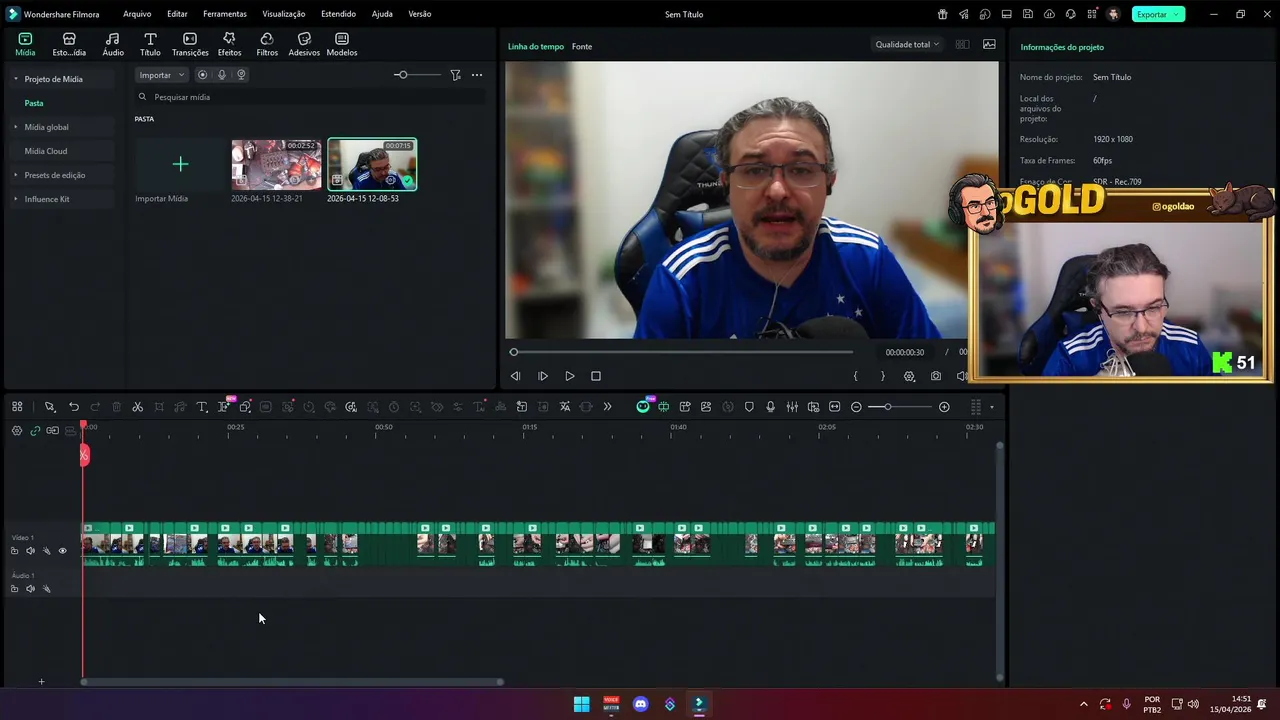Image resolution: width=1280 pixels, height=720 pixels.
Task: Mute the Vídeo 1 track
Action: pos(30,551)
